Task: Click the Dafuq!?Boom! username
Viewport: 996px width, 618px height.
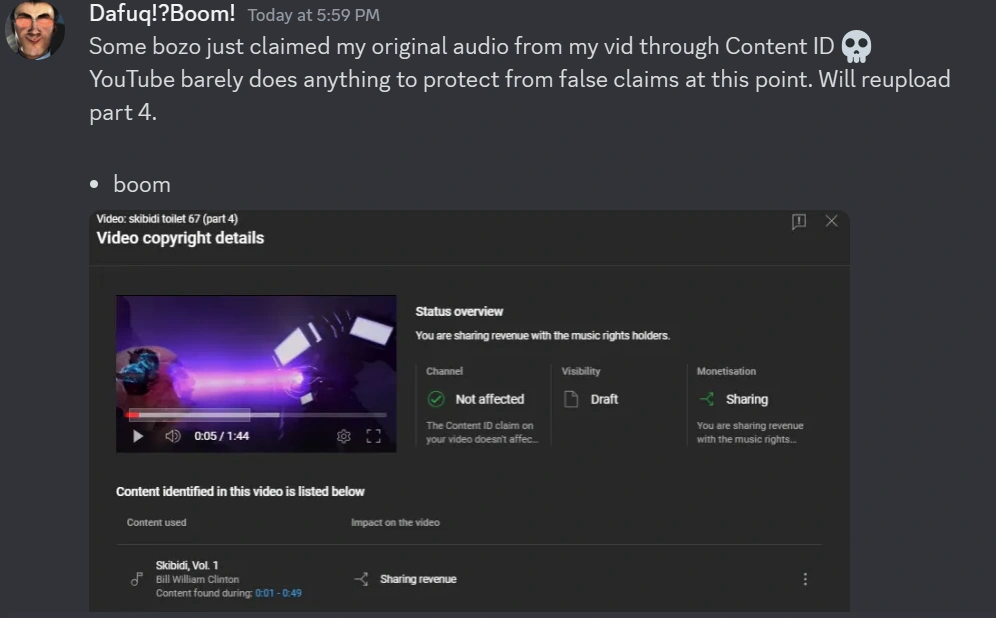Action: pos(162,14)
